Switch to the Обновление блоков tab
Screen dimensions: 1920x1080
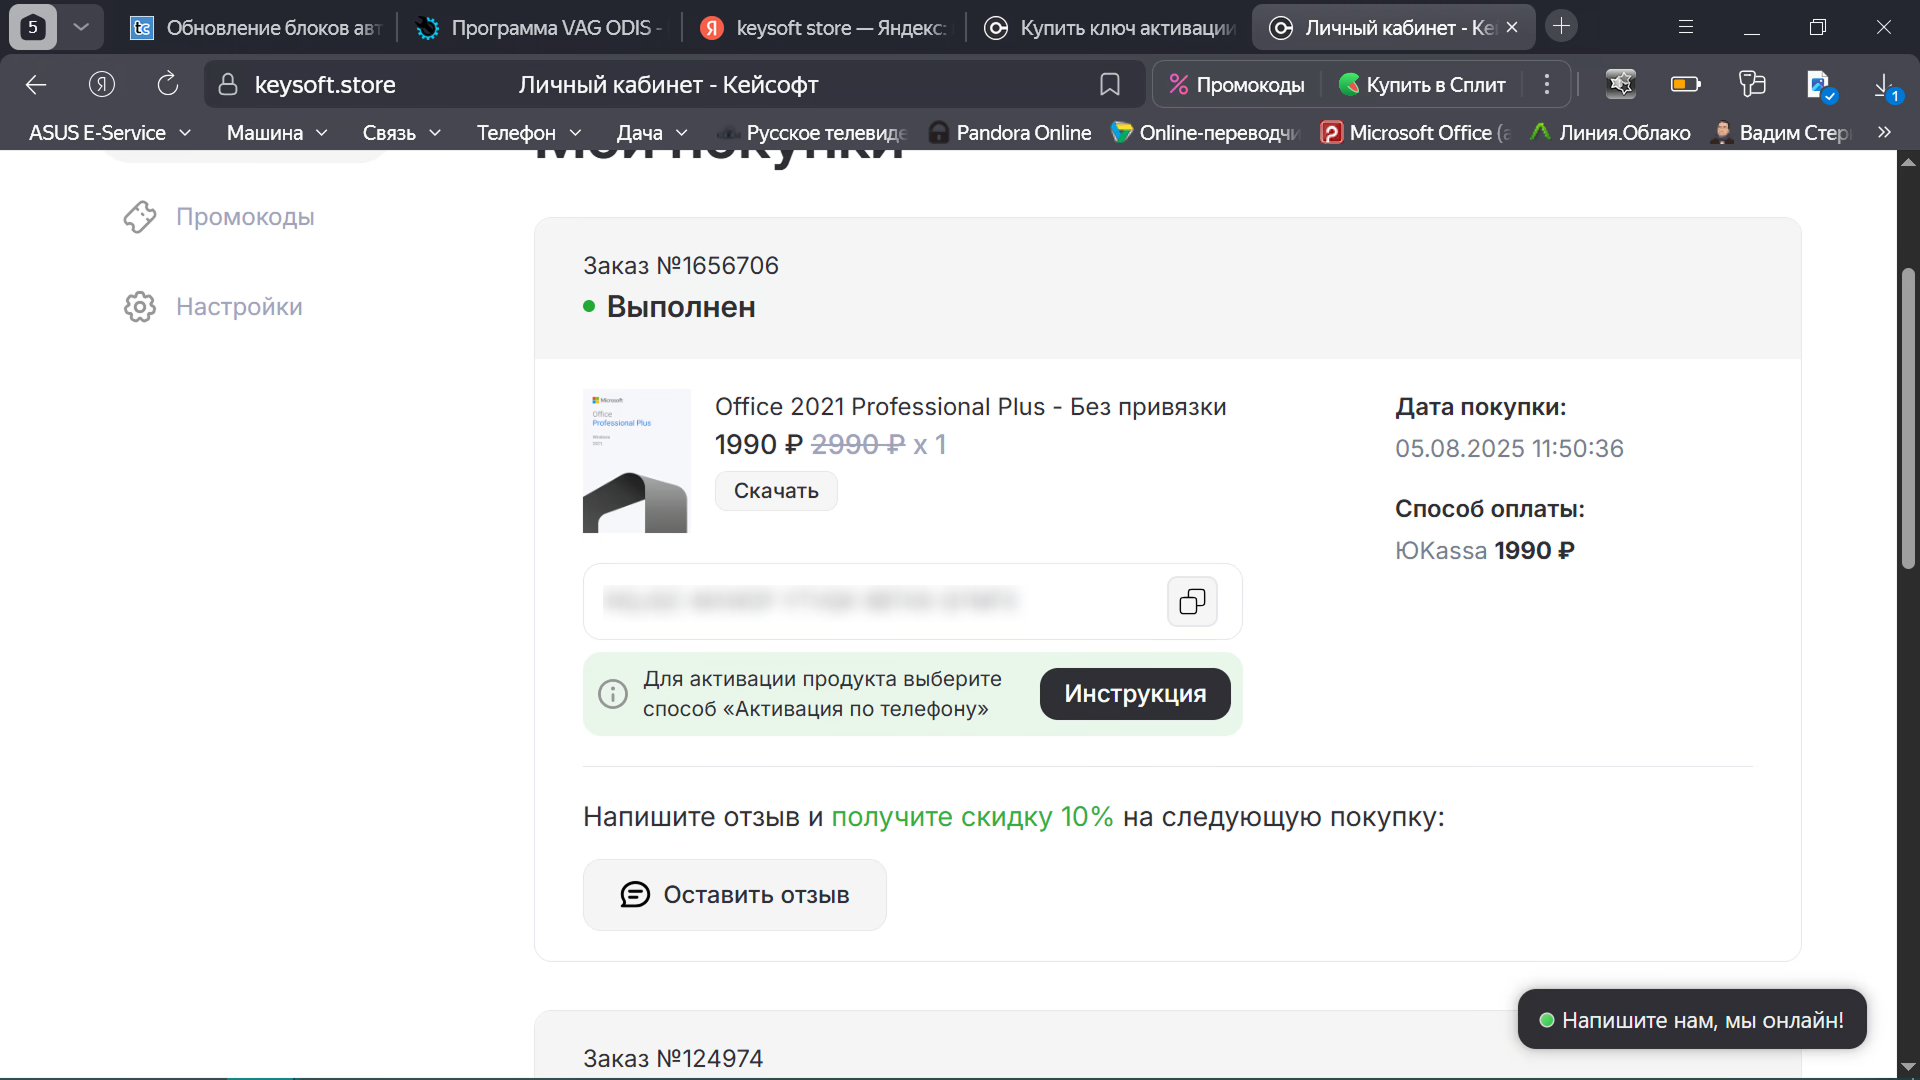pos(257,28)
